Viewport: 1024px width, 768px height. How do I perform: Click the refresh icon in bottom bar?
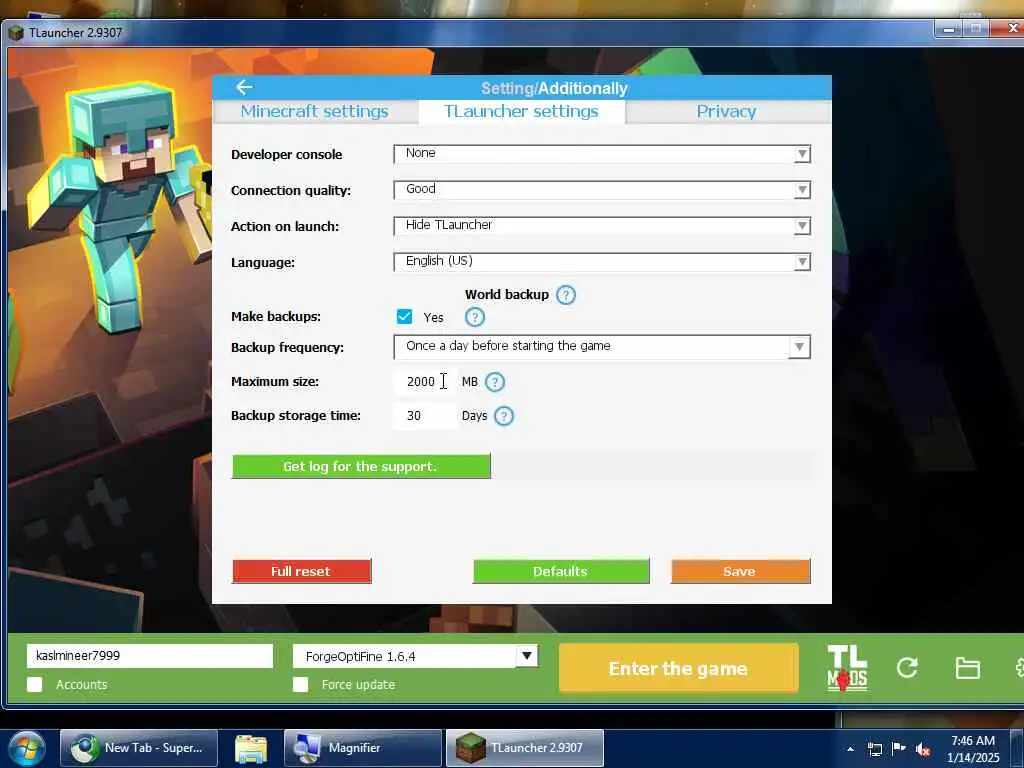click(907, 667)
